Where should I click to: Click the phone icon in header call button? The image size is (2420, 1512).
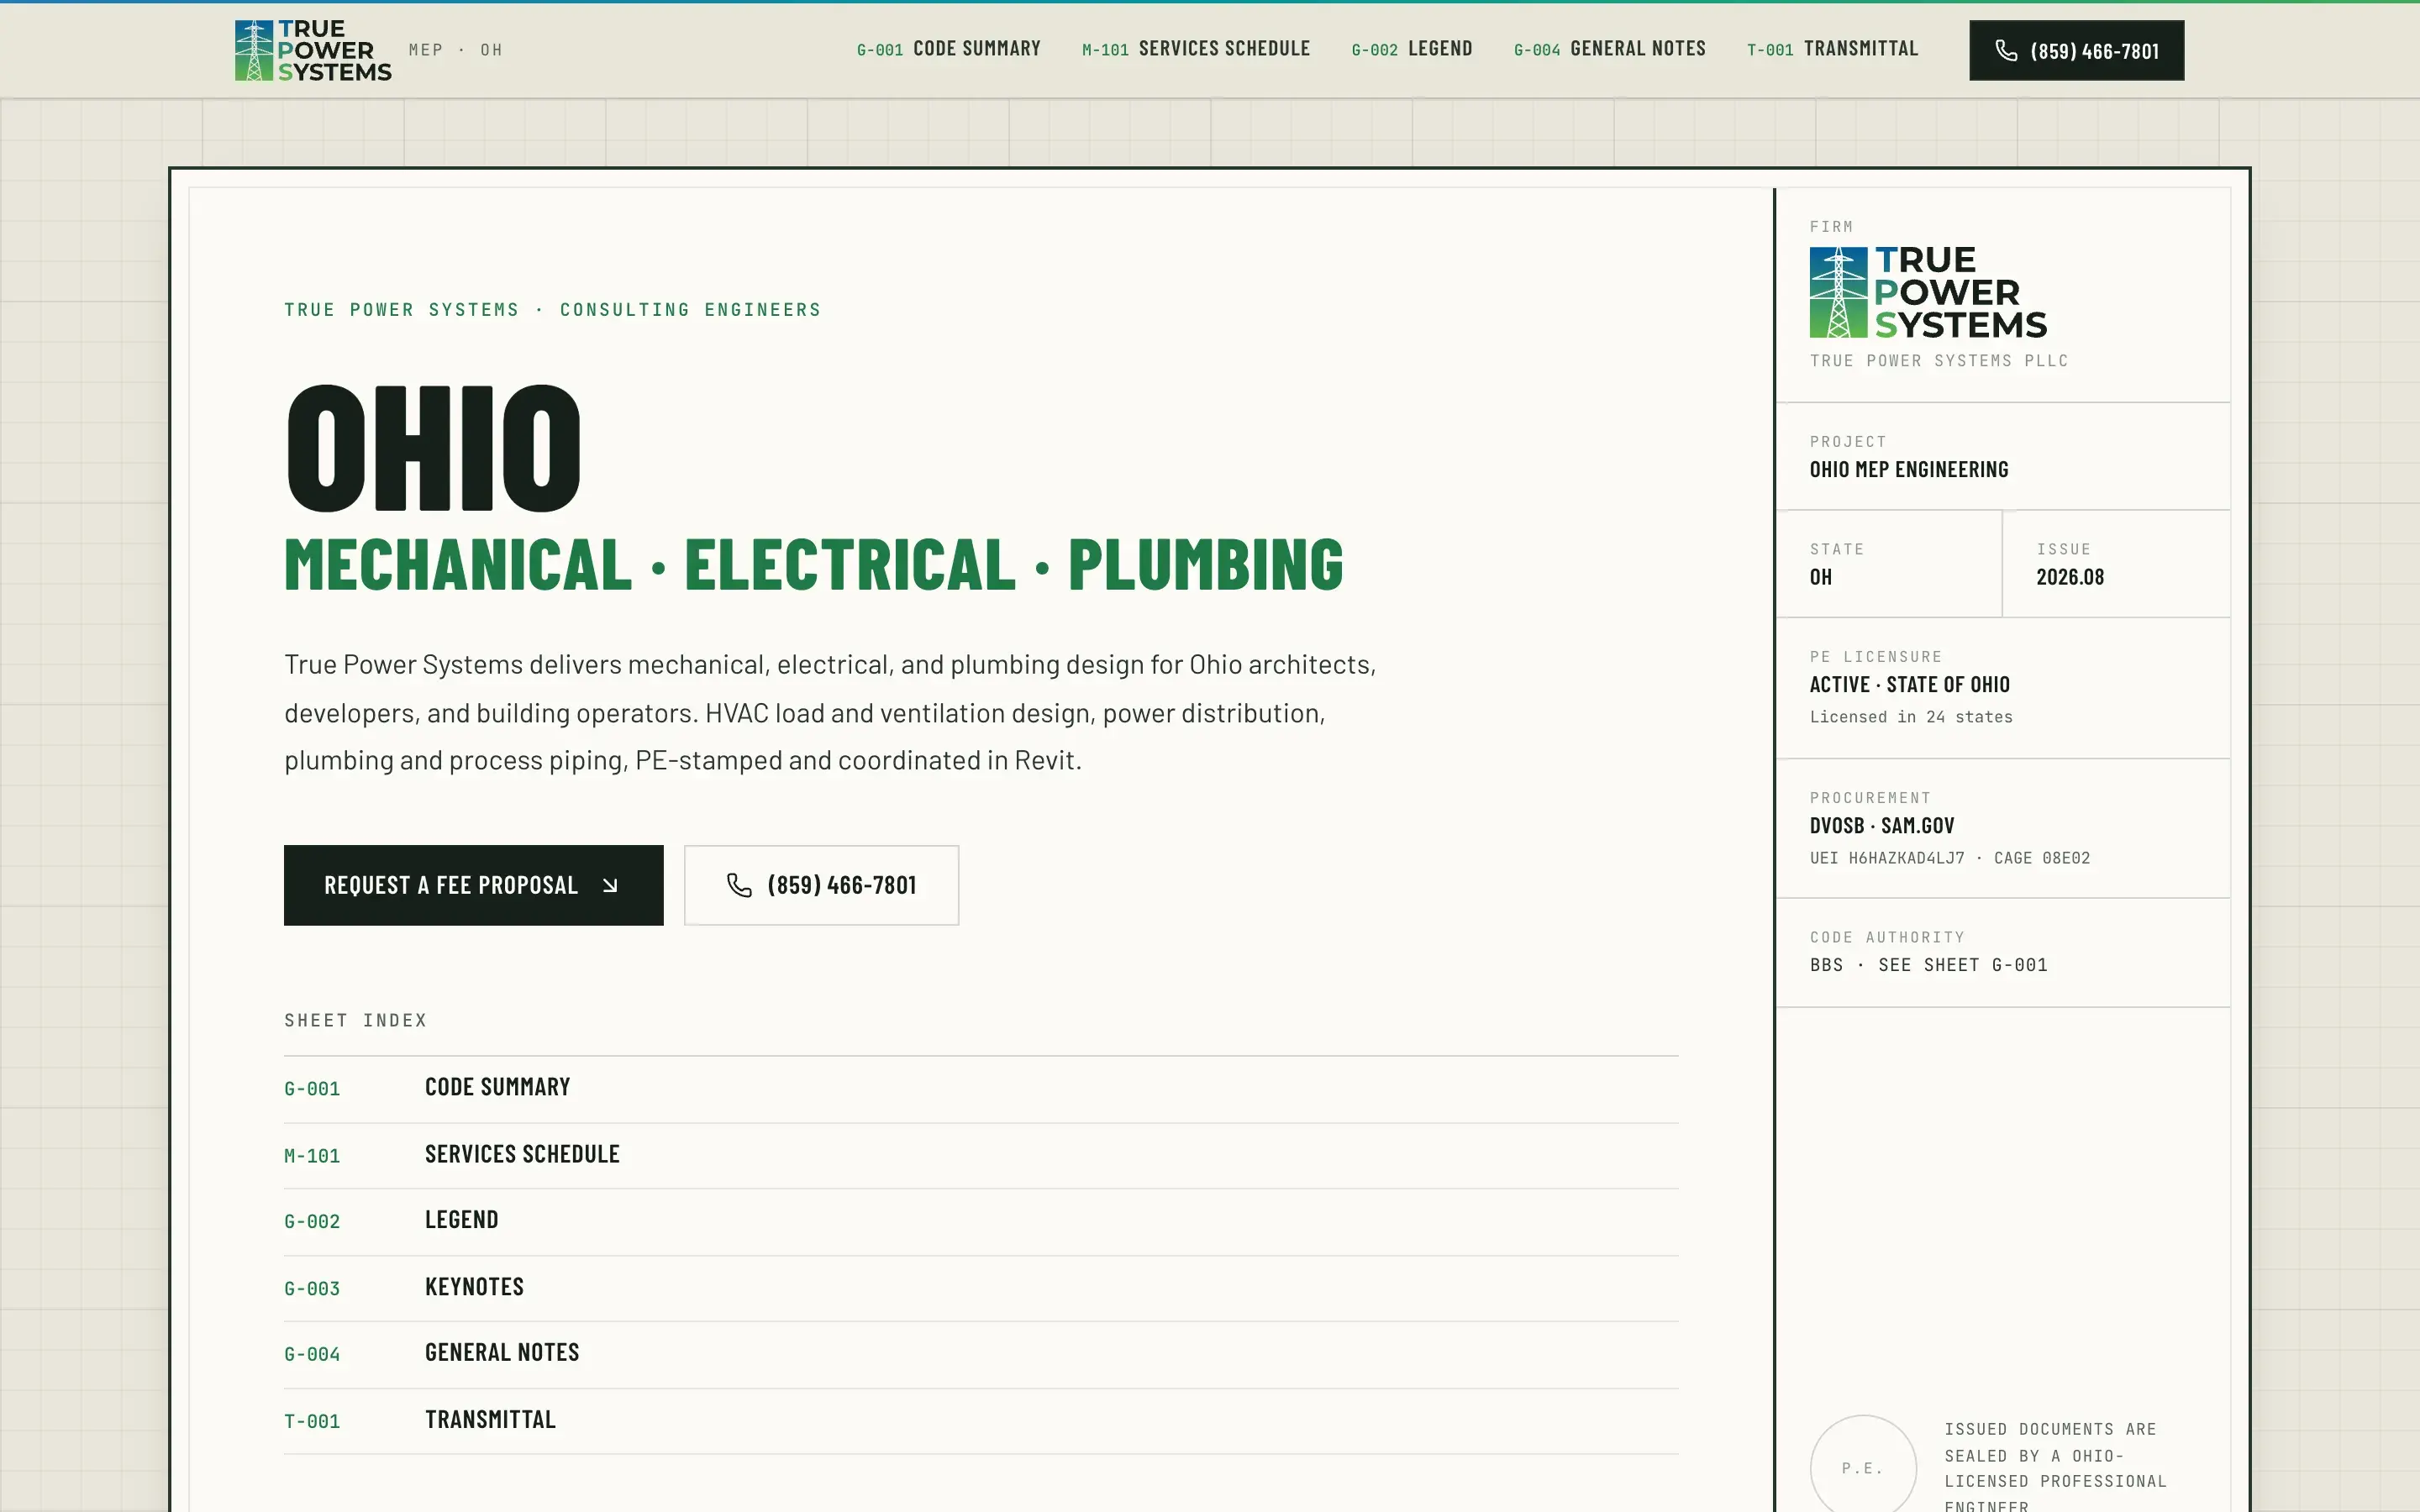point(2006,50)
